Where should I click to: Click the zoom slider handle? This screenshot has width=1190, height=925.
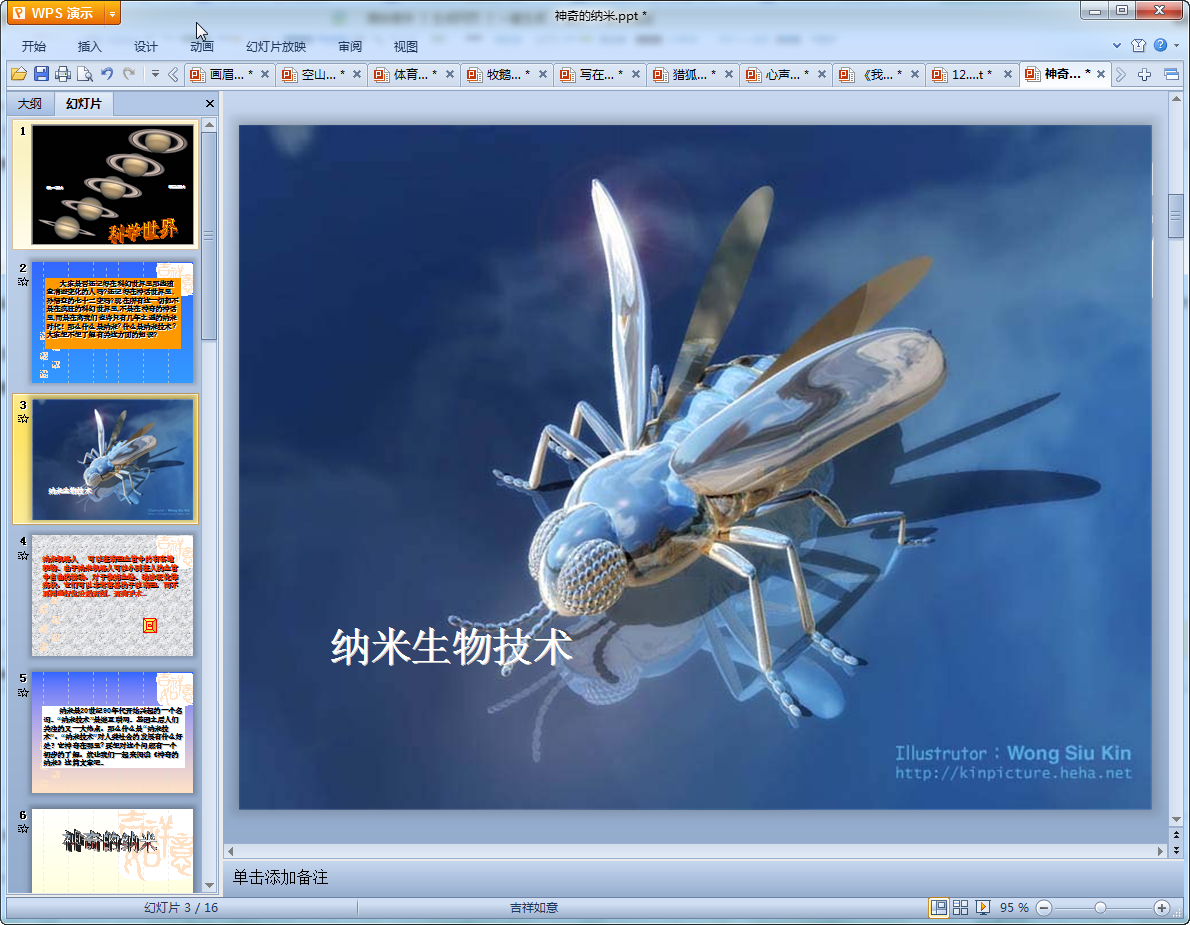tap(1100, 908)
